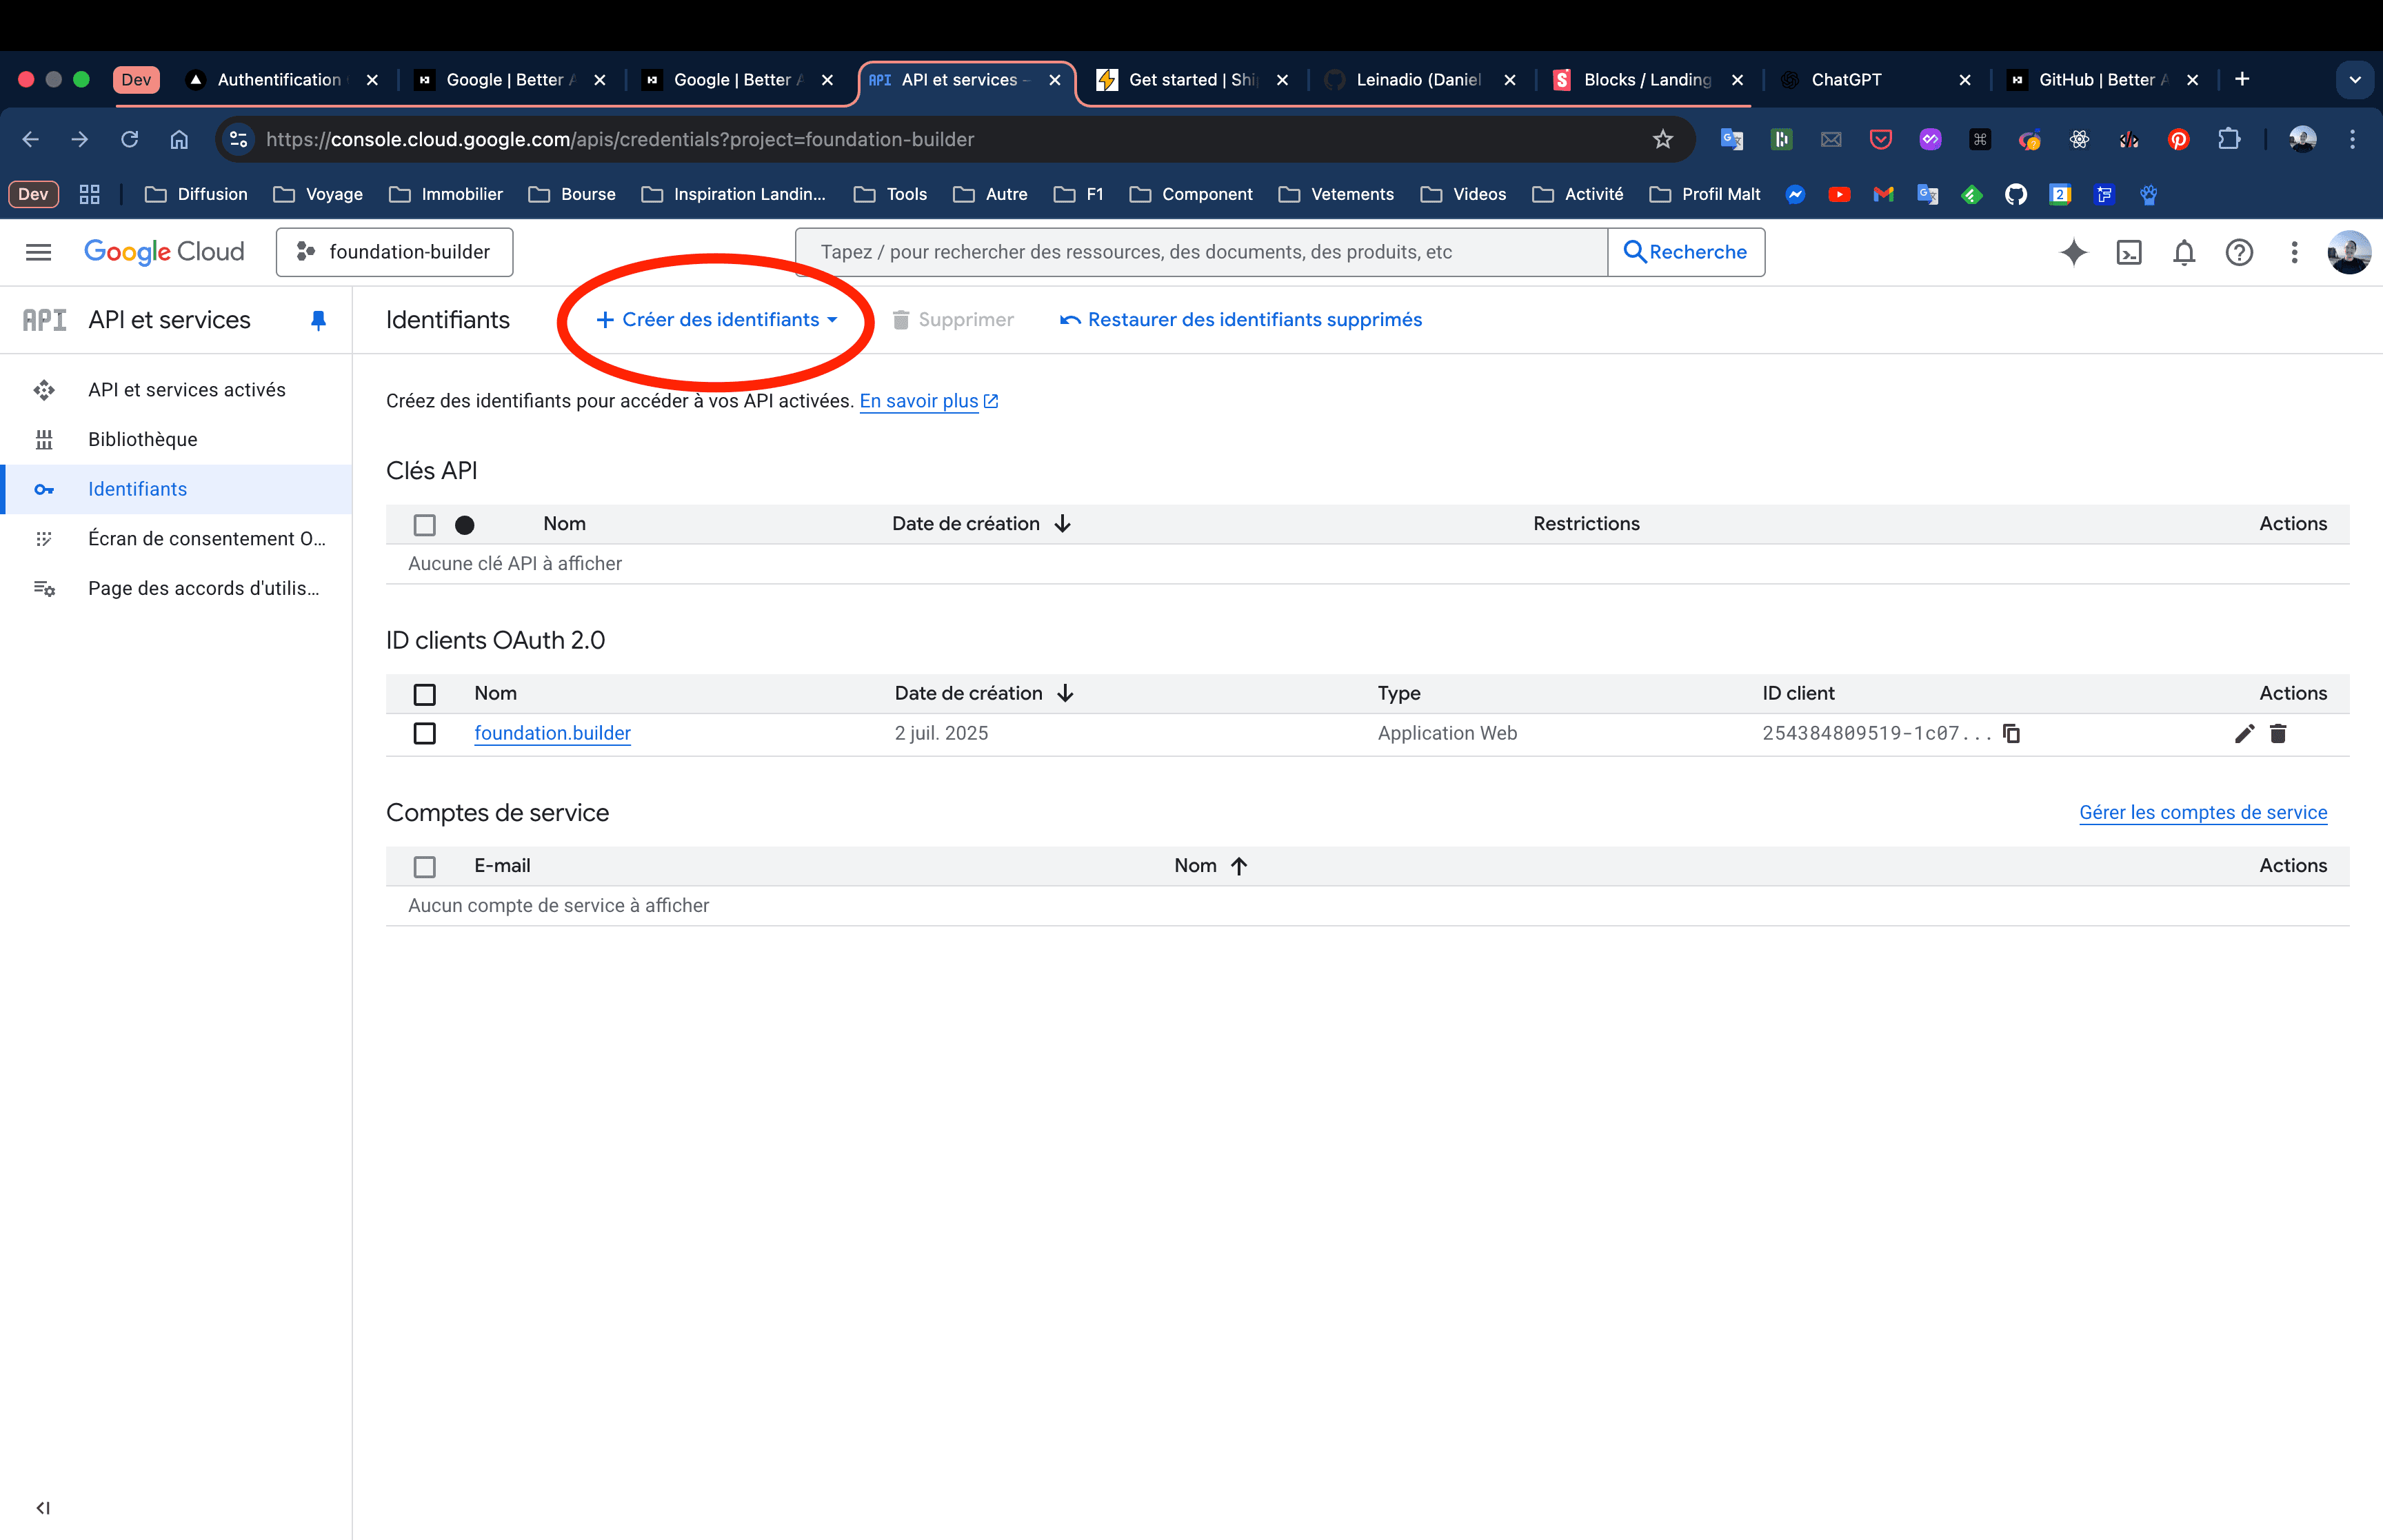Open the notifications bell
Screen dimensions: 2383x1540
click(x=2184, y=252)
